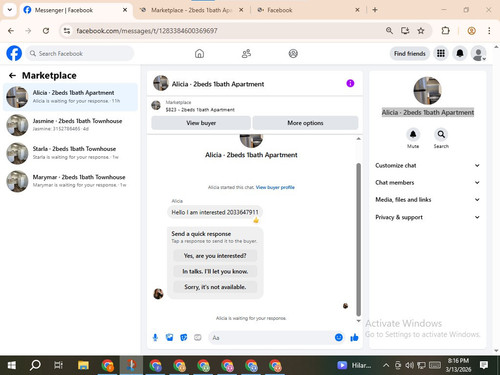Image resolution: width=500 pixels, height=375 pixels.
Task: Click the chat vertical scrollbar
Action: click(x=359, y=239)
